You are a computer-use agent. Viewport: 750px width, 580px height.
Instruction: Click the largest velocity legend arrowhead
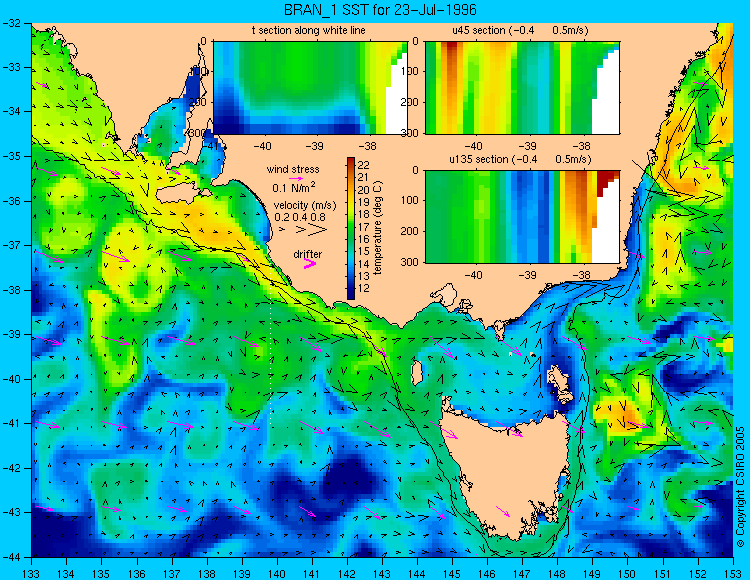[318, 230]
